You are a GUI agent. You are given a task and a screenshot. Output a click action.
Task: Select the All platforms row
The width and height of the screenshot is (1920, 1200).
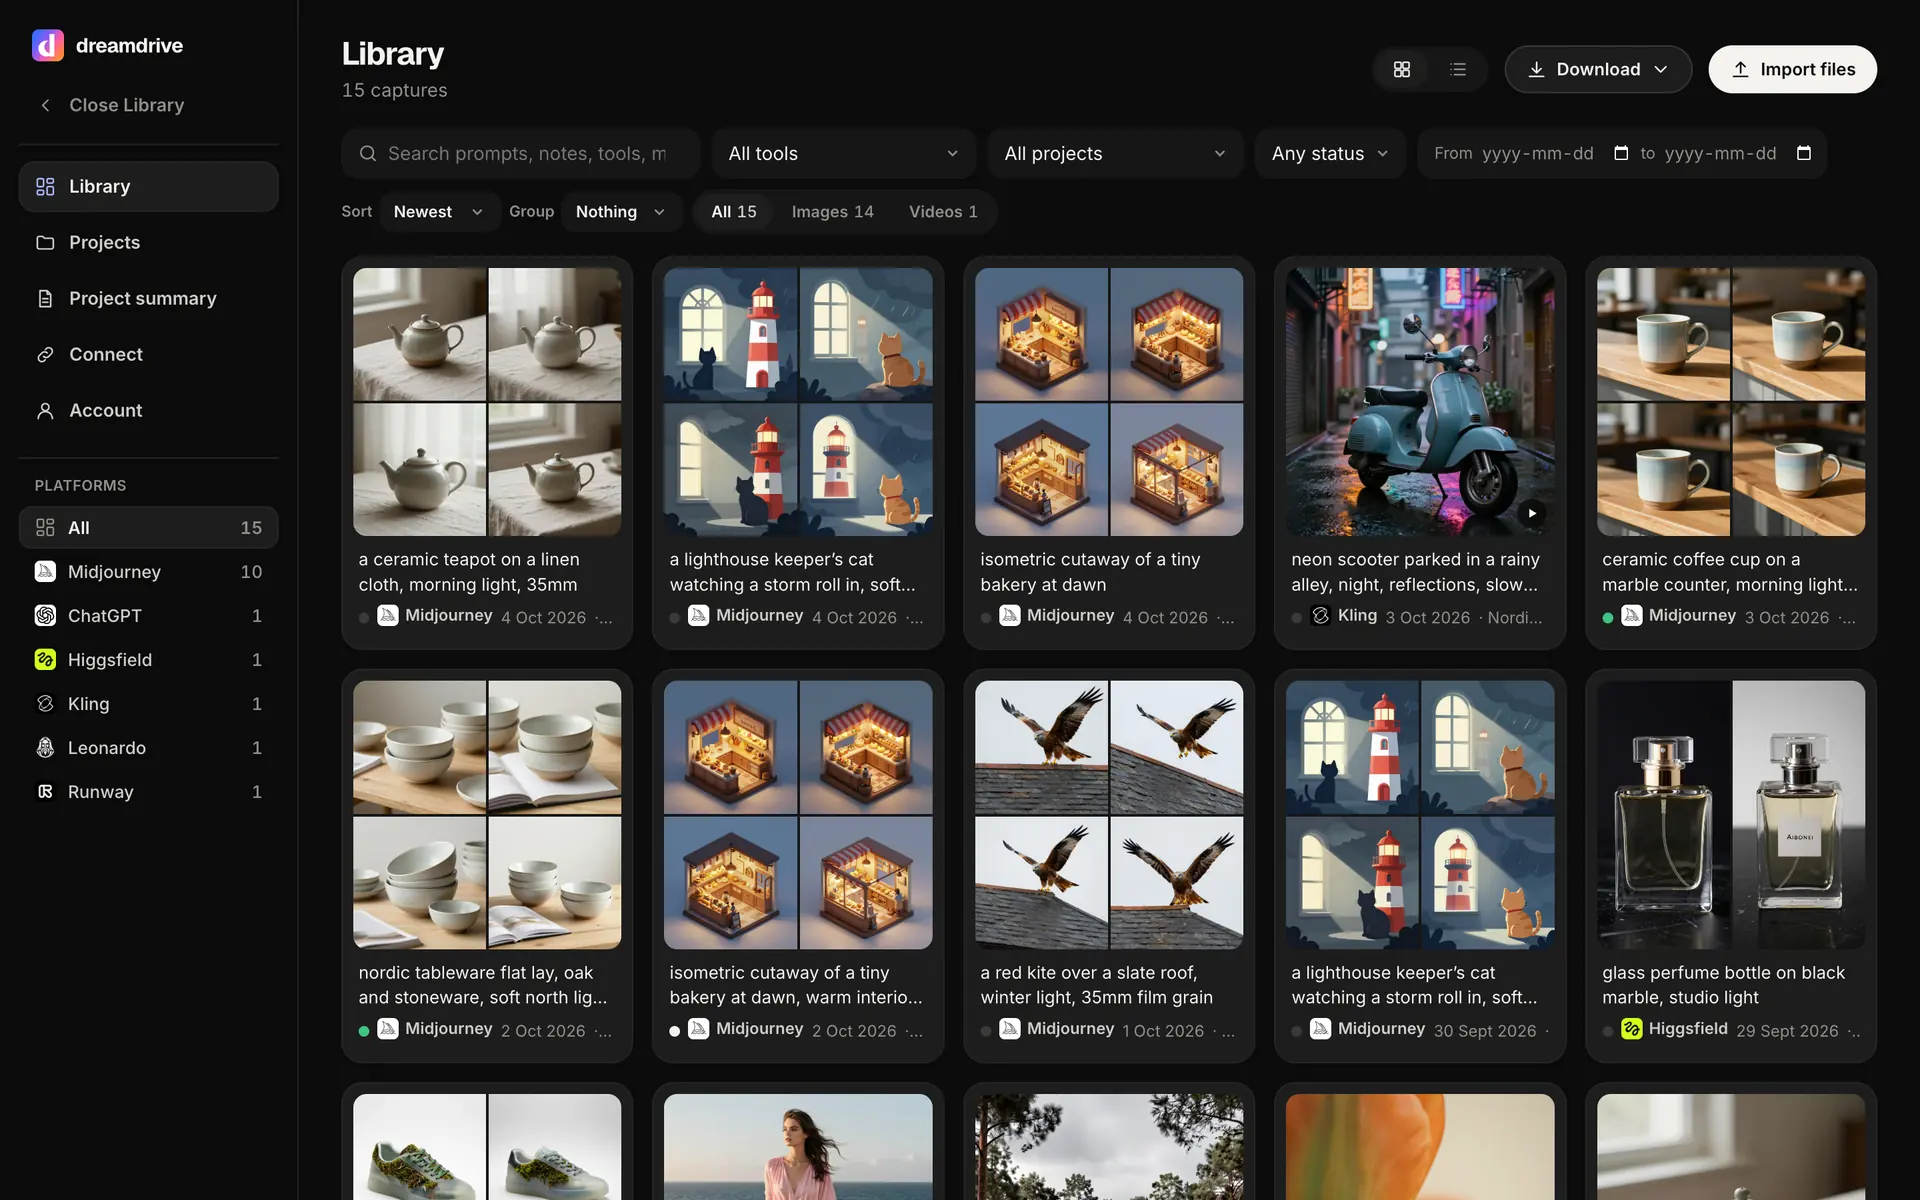click(x=148, y=528)
